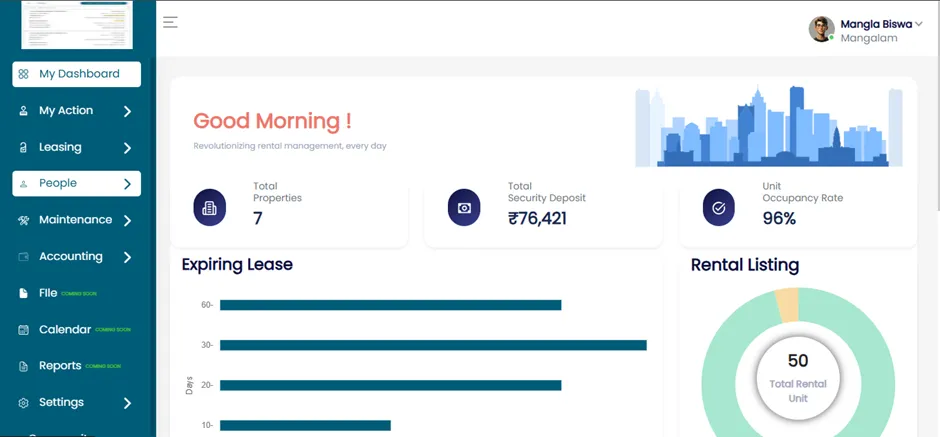Select the My Action menu label

tap(66, 110)
